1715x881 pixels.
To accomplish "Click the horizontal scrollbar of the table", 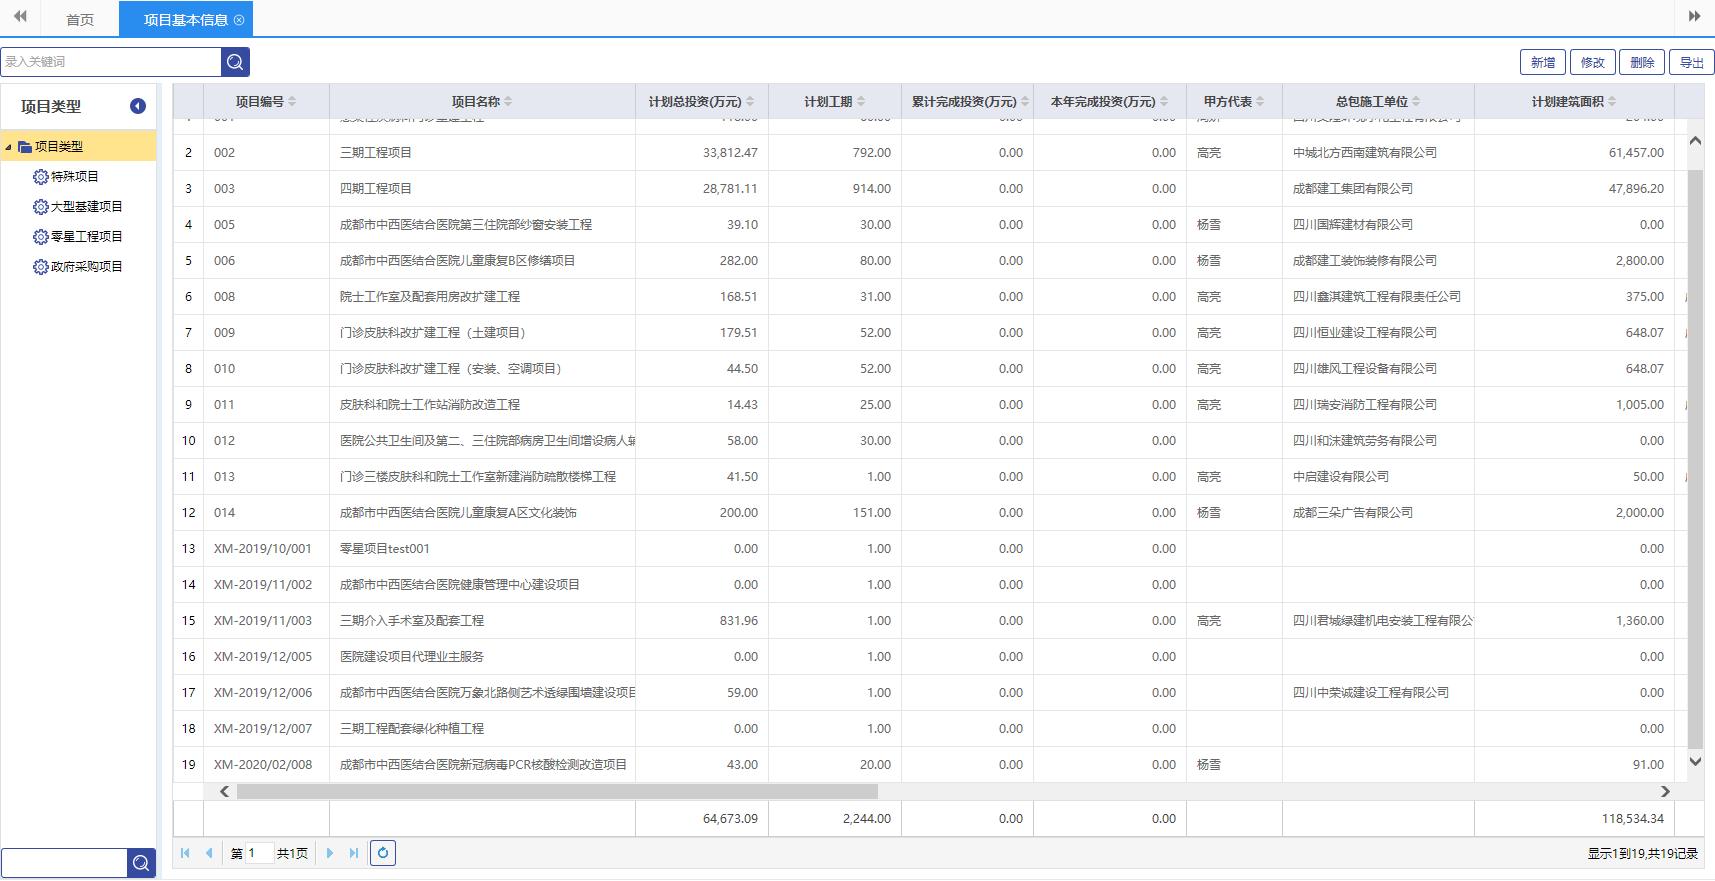I will (x=556, y=791).
